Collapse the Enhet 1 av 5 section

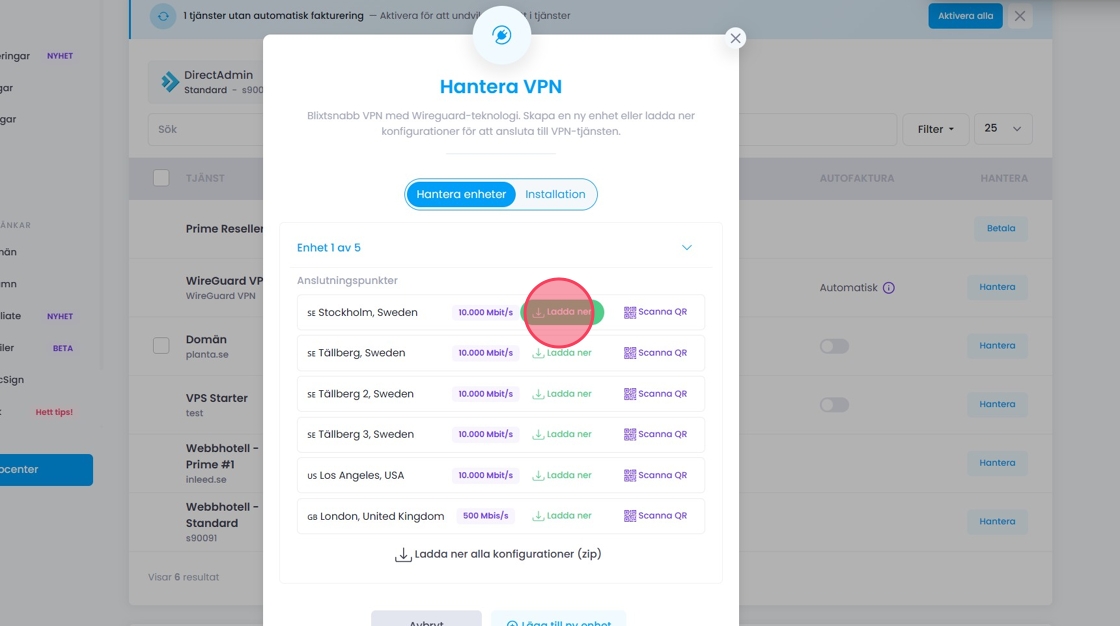coord(687,248)
